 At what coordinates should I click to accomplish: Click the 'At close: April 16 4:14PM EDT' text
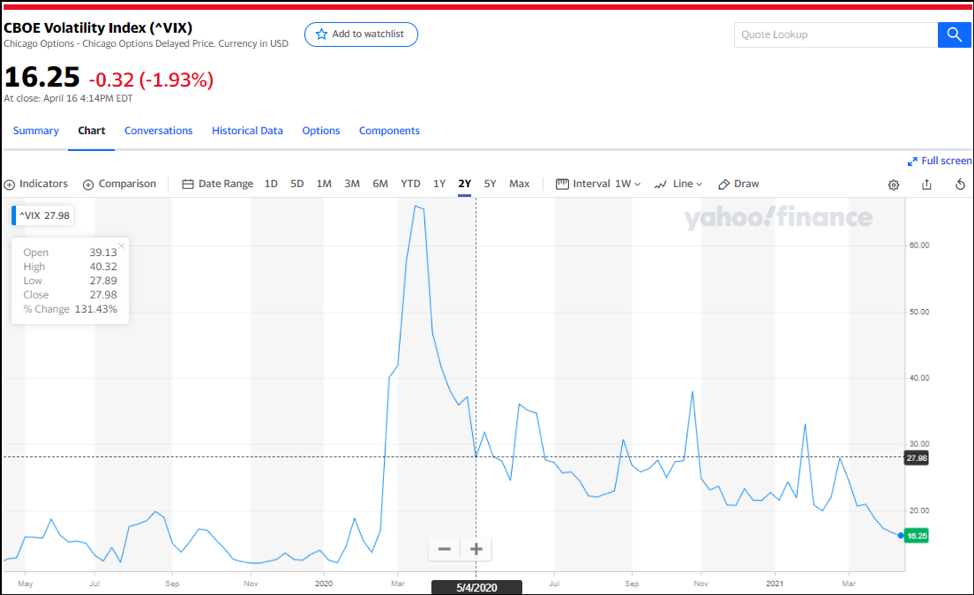coord(68,98)
